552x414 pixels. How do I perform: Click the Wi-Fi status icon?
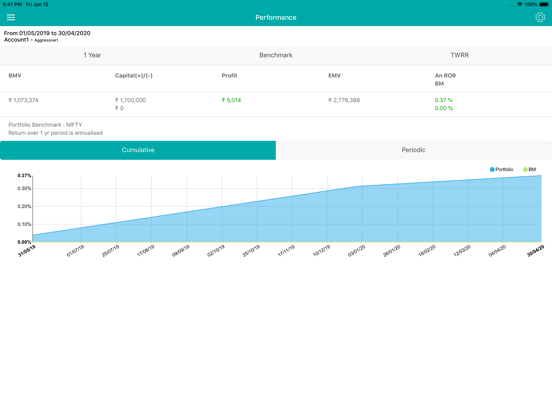click(520, 4)
